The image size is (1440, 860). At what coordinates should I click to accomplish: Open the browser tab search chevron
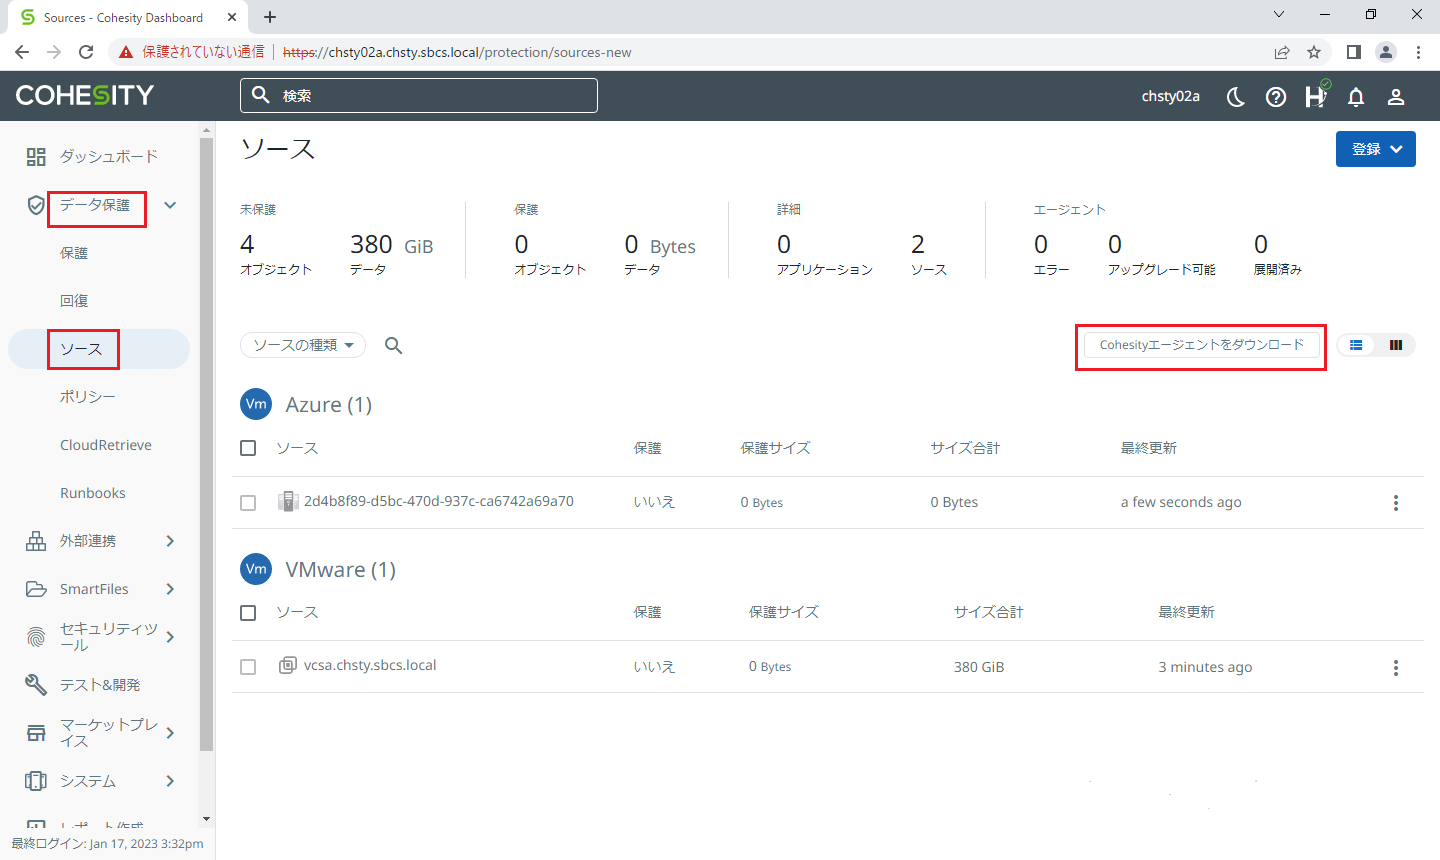click(x=1279, y=15)
